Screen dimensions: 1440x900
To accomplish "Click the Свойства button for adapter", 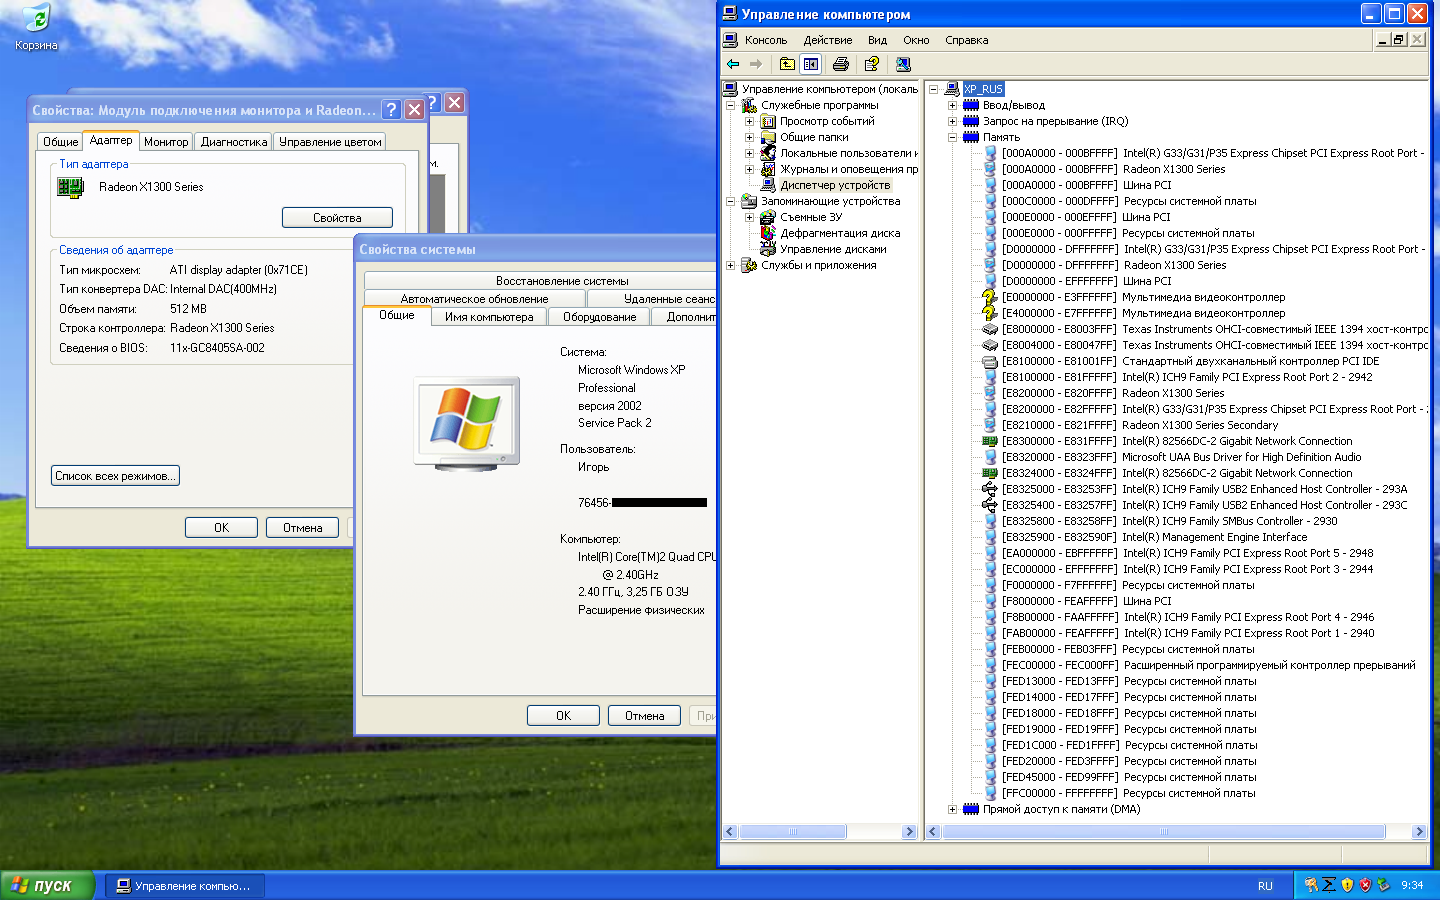I will point(337,218).
